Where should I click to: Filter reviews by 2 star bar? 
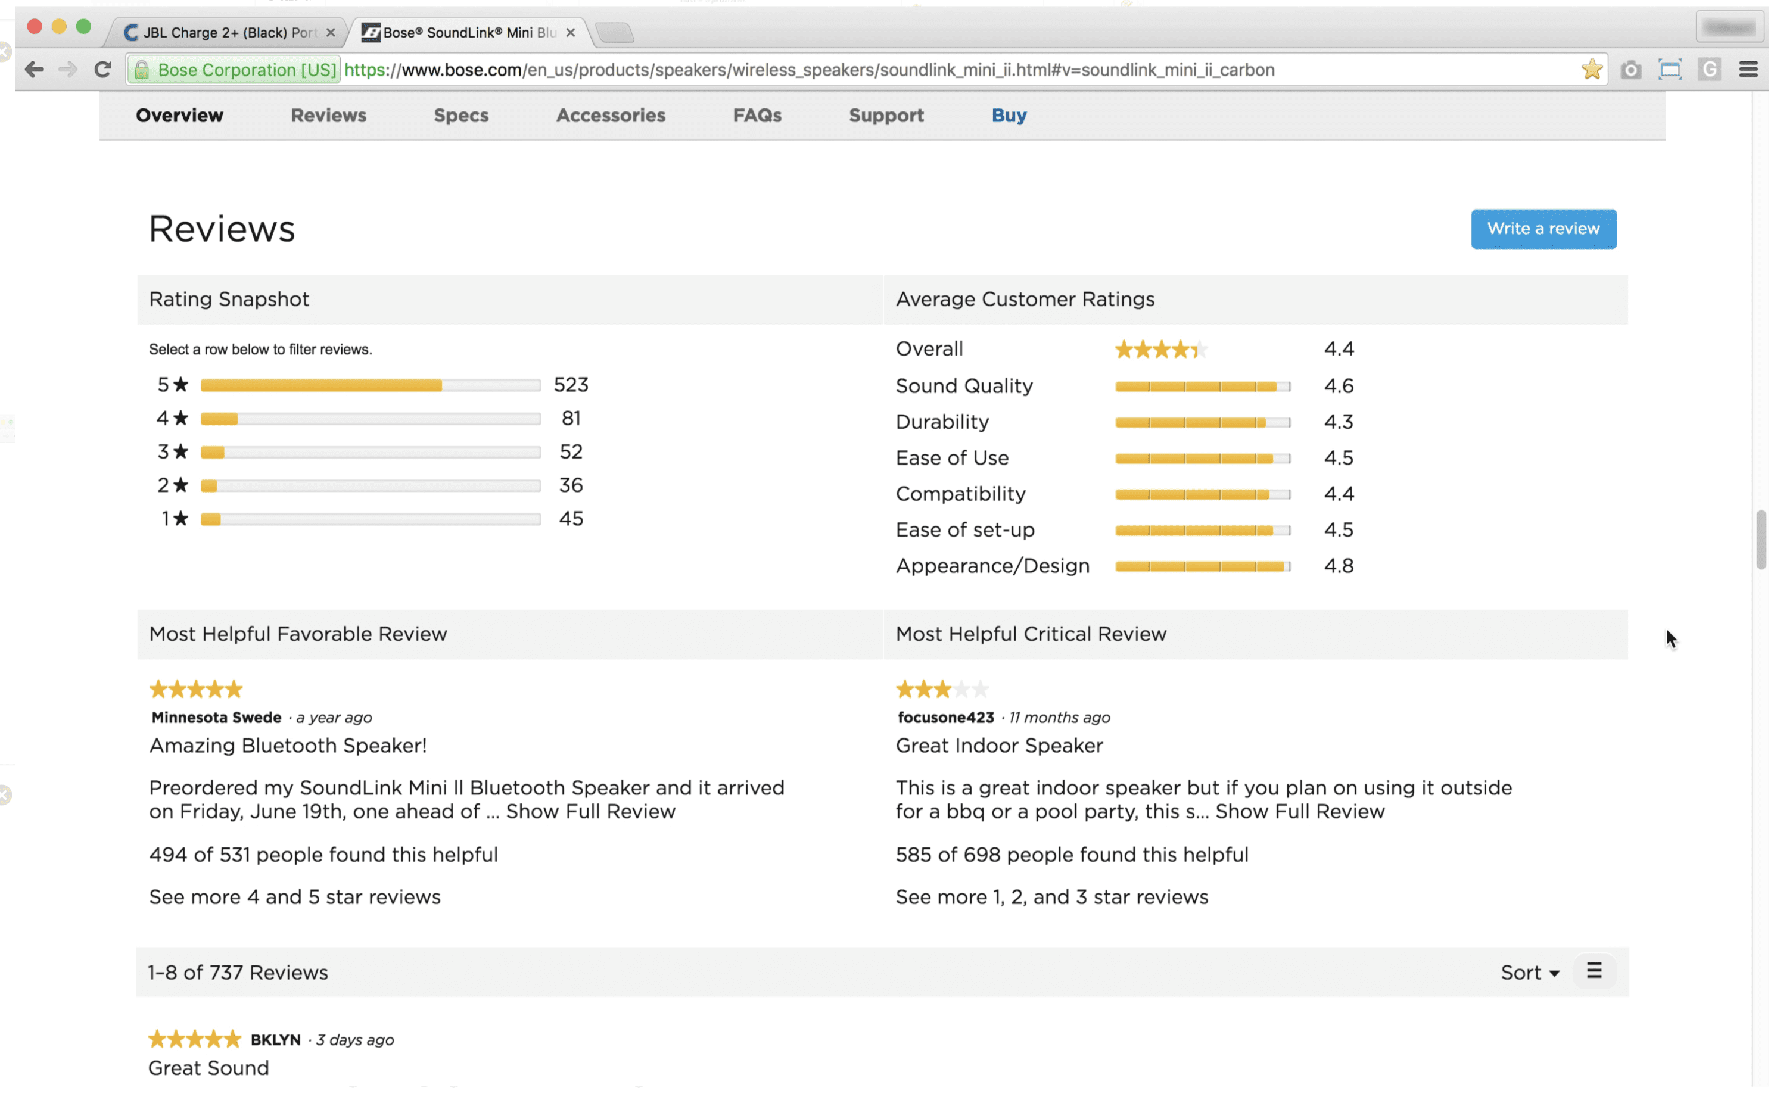370,486
